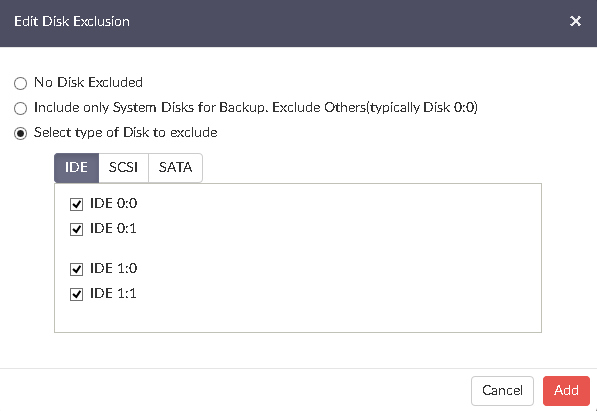597x411 pixels.
Task: Switch to the IDE tab
Action: click(77, 168)
